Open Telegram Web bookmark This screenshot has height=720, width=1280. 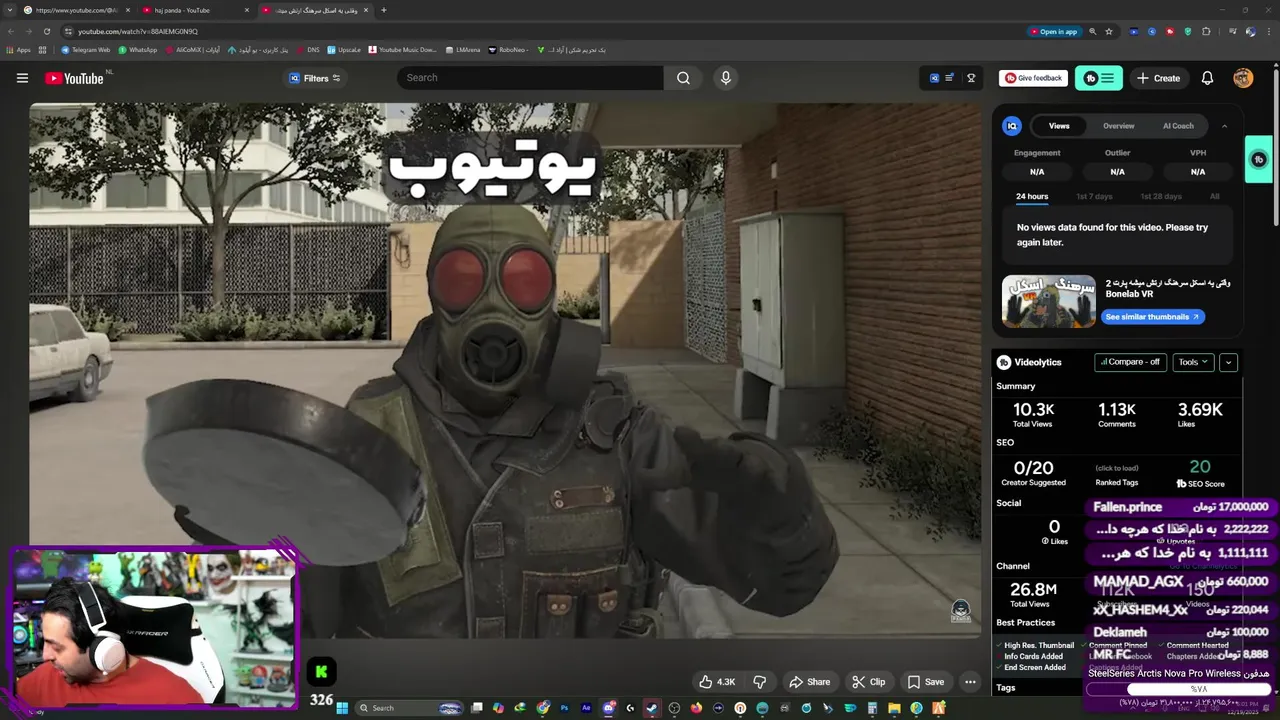point(86,49)
